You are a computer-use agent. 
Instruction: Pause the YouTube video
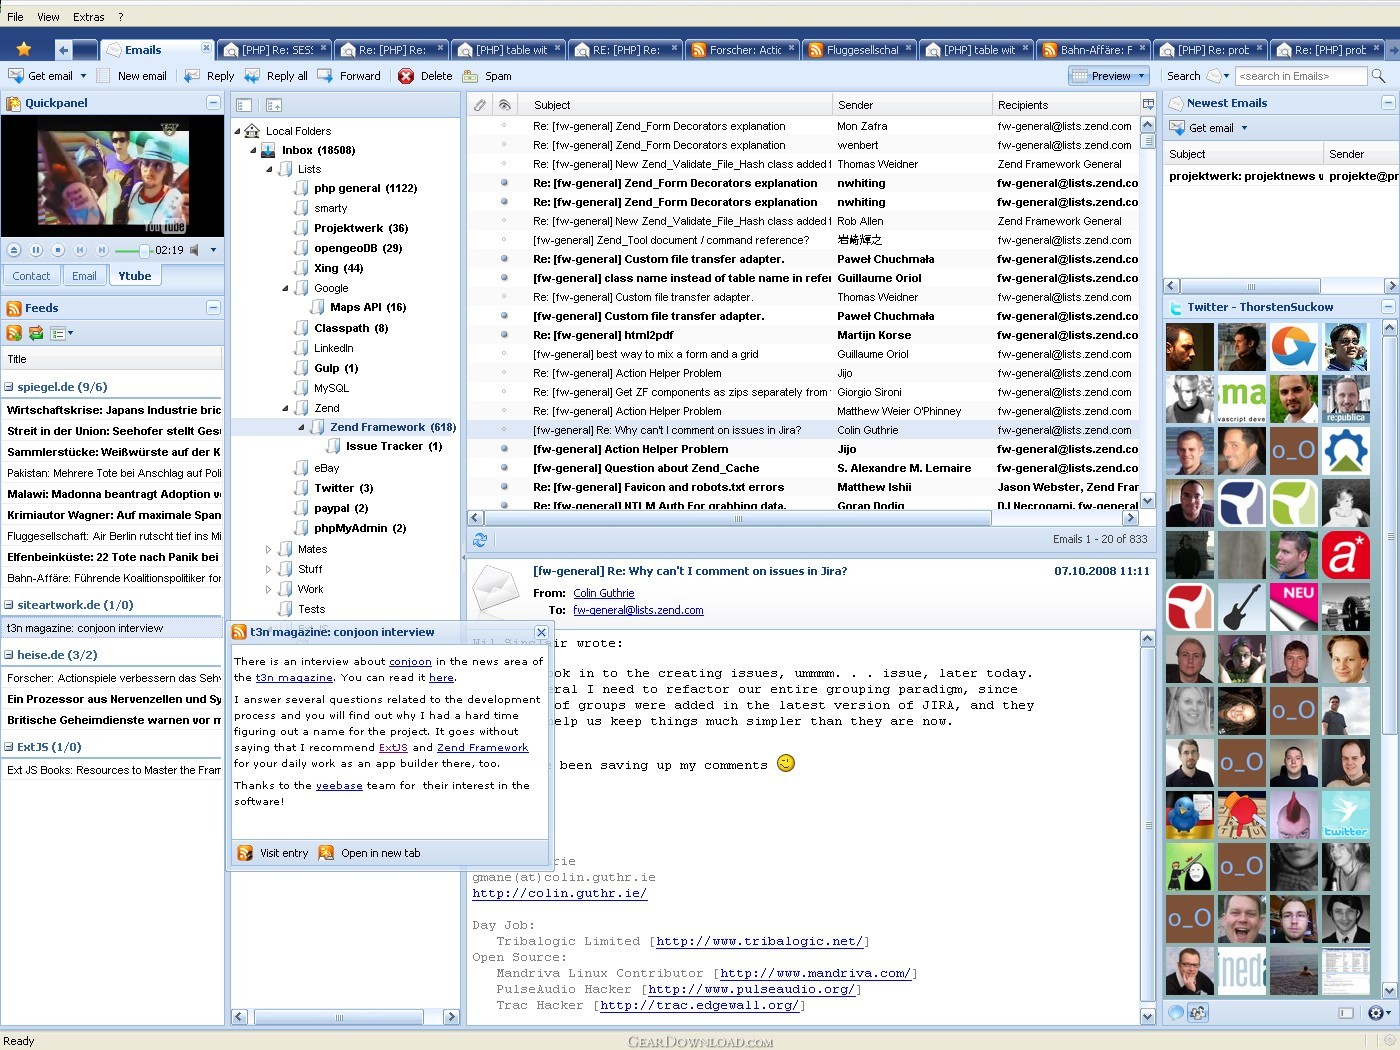[36, 250]
